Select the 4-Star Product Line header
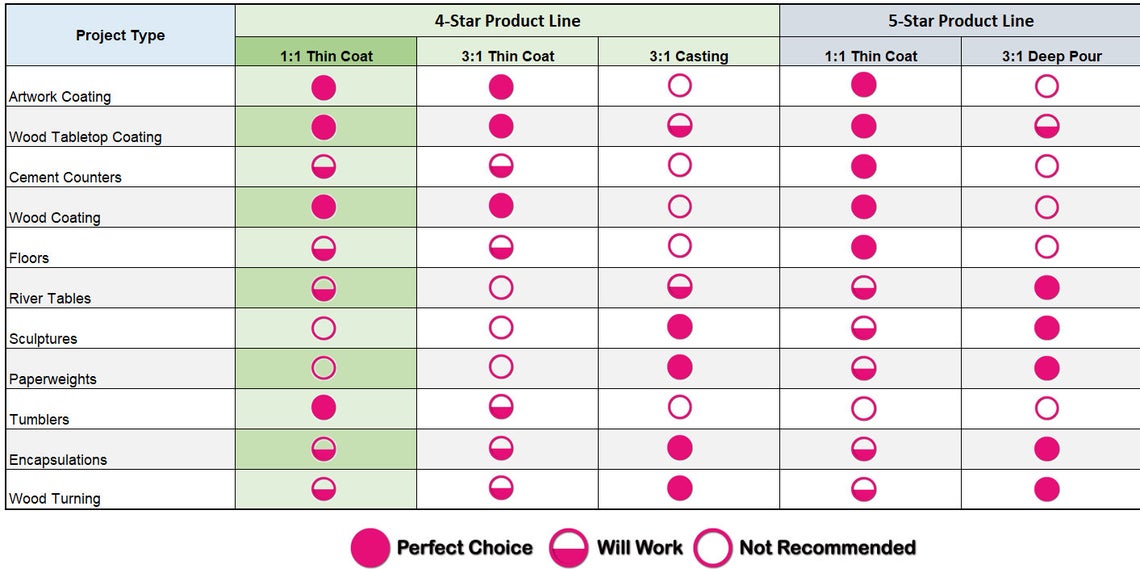The width and height of the screenshot is (1140, 569). [507, 21]
